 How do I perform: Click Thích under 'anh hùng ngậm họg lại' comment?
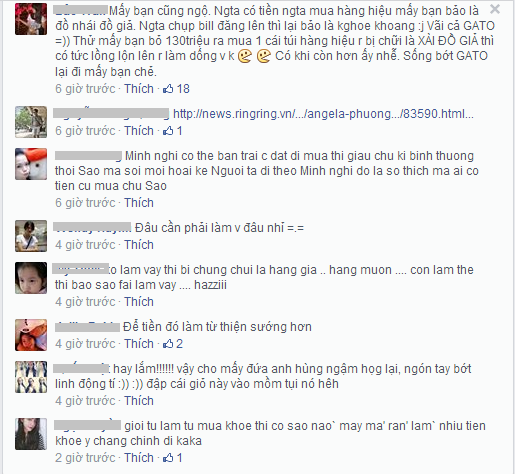(139, 401)
